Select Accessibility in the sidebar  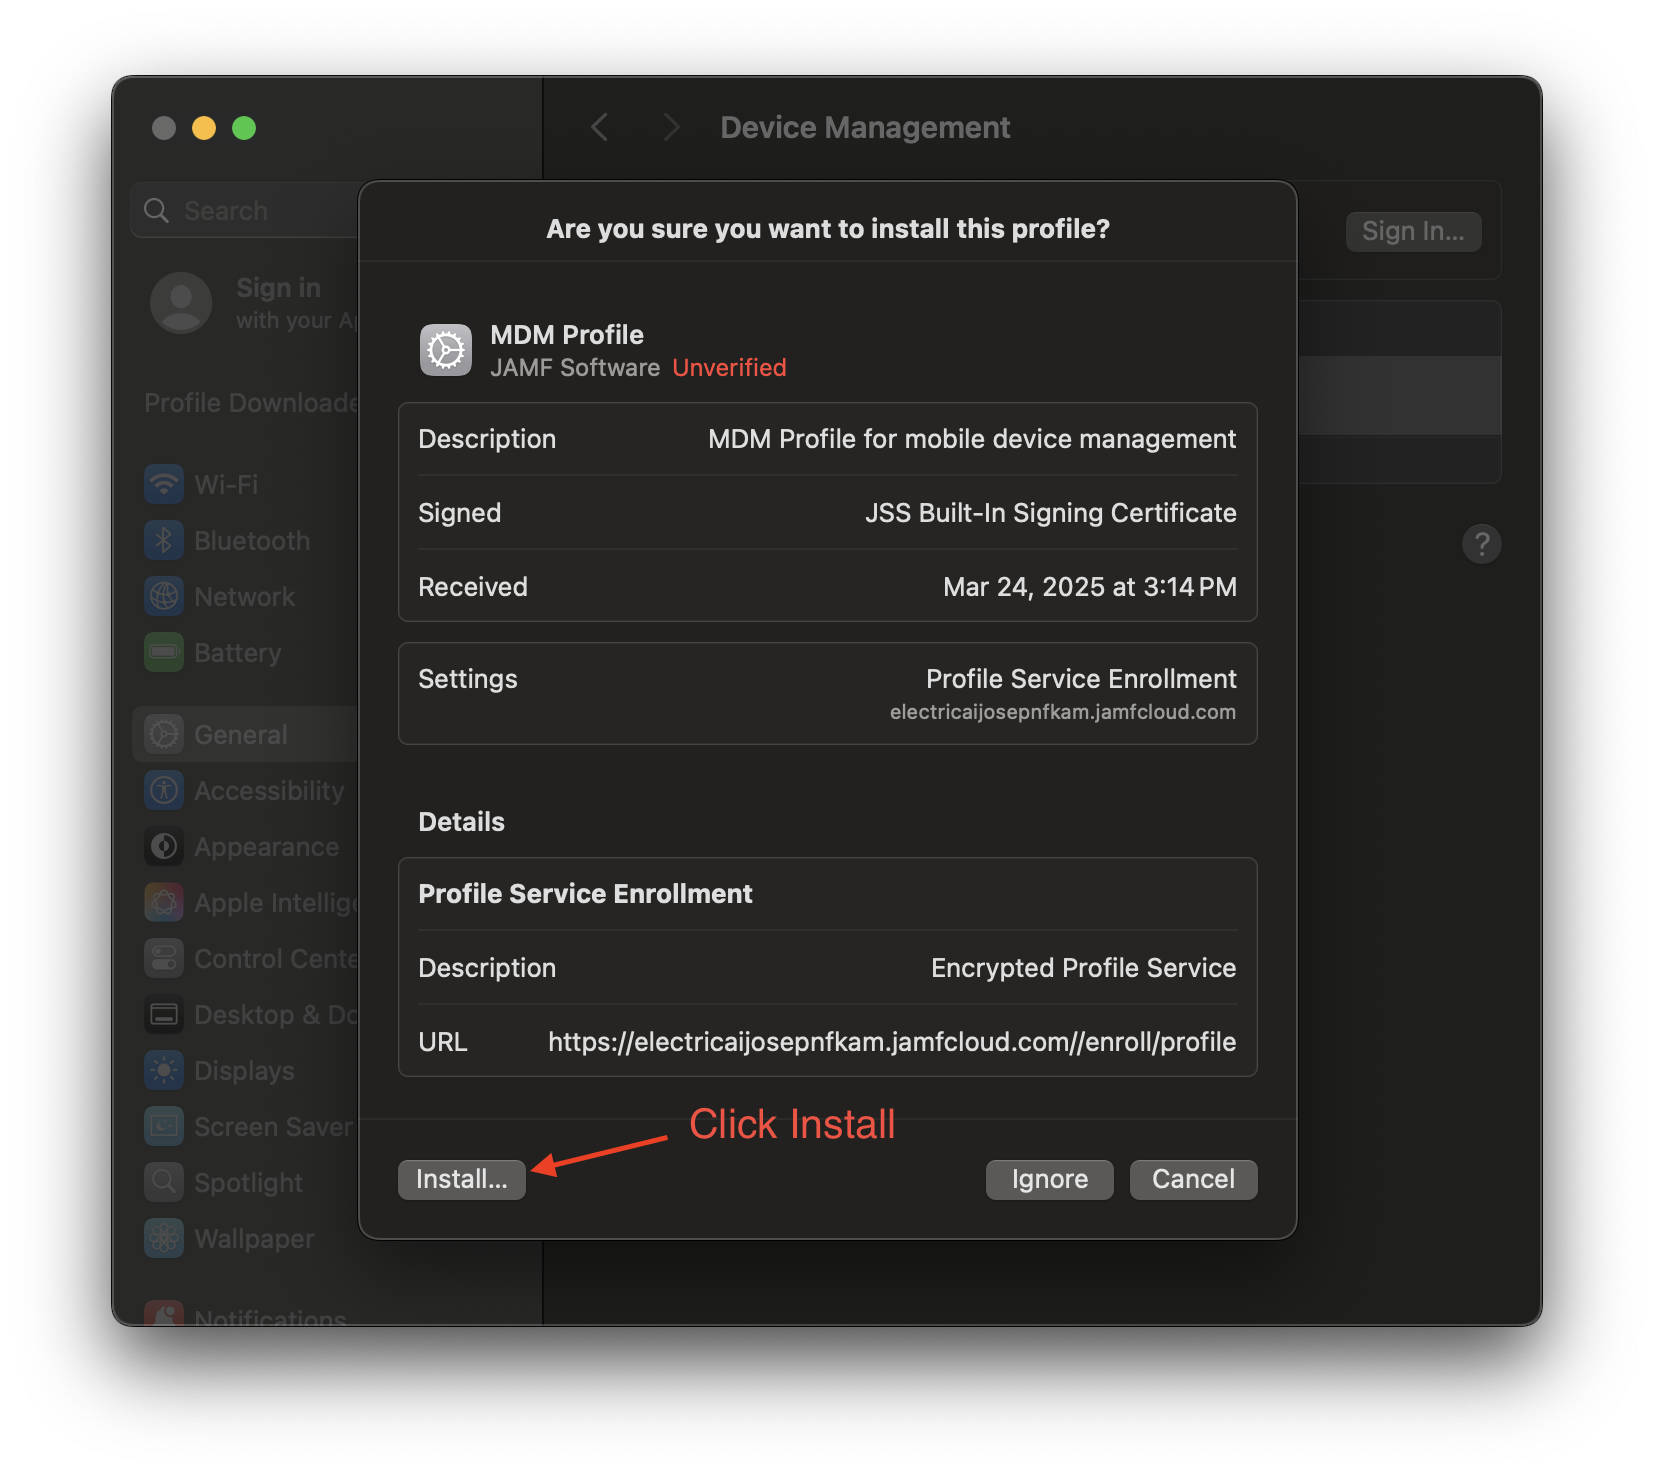tap(269, 791)
